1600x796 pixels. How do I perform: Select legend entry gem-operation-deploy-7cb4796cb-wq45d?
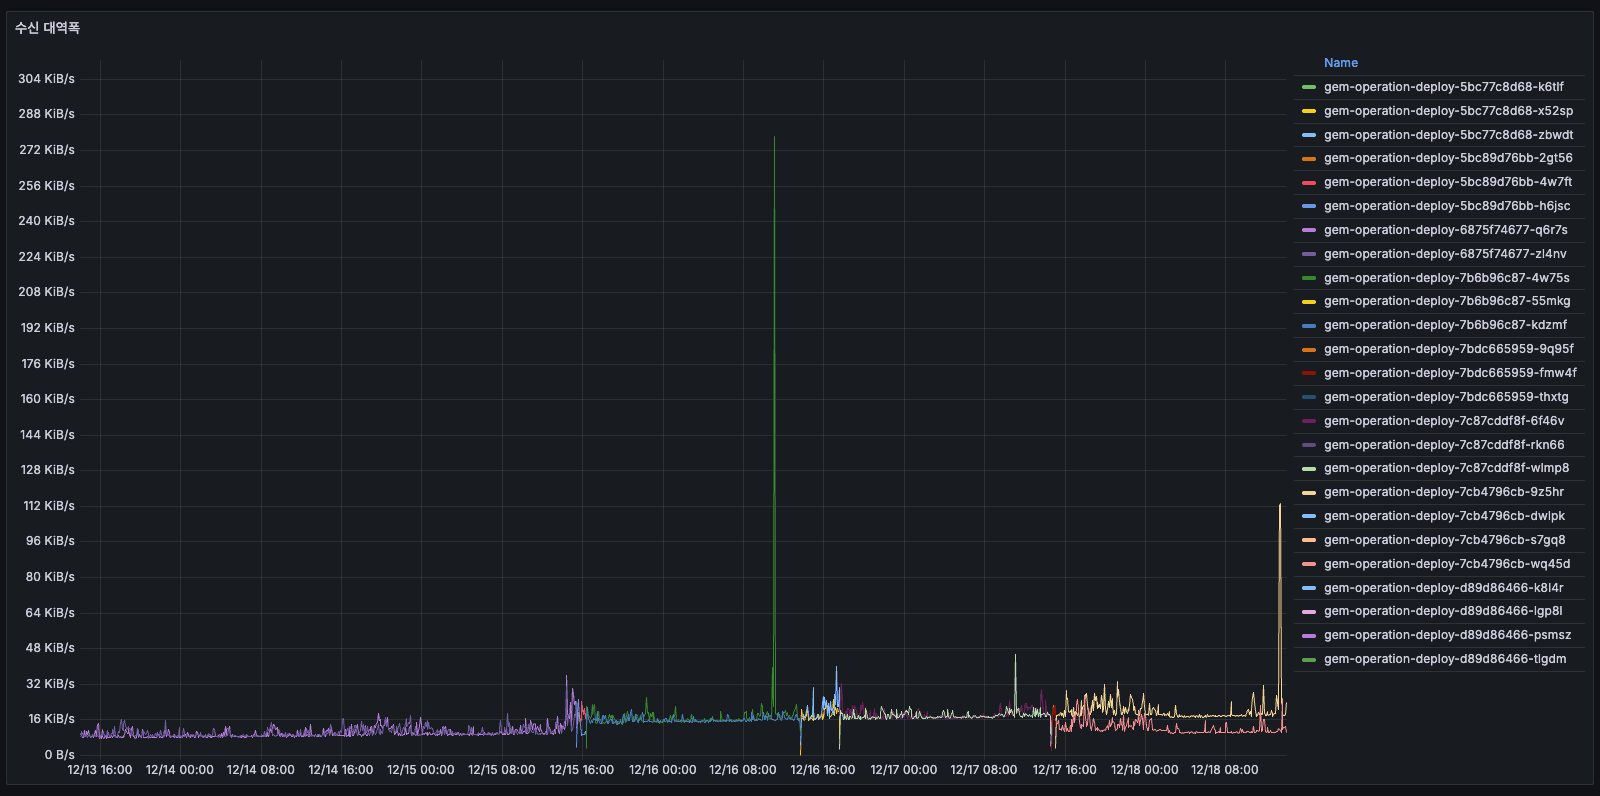tap(1446, 564)
